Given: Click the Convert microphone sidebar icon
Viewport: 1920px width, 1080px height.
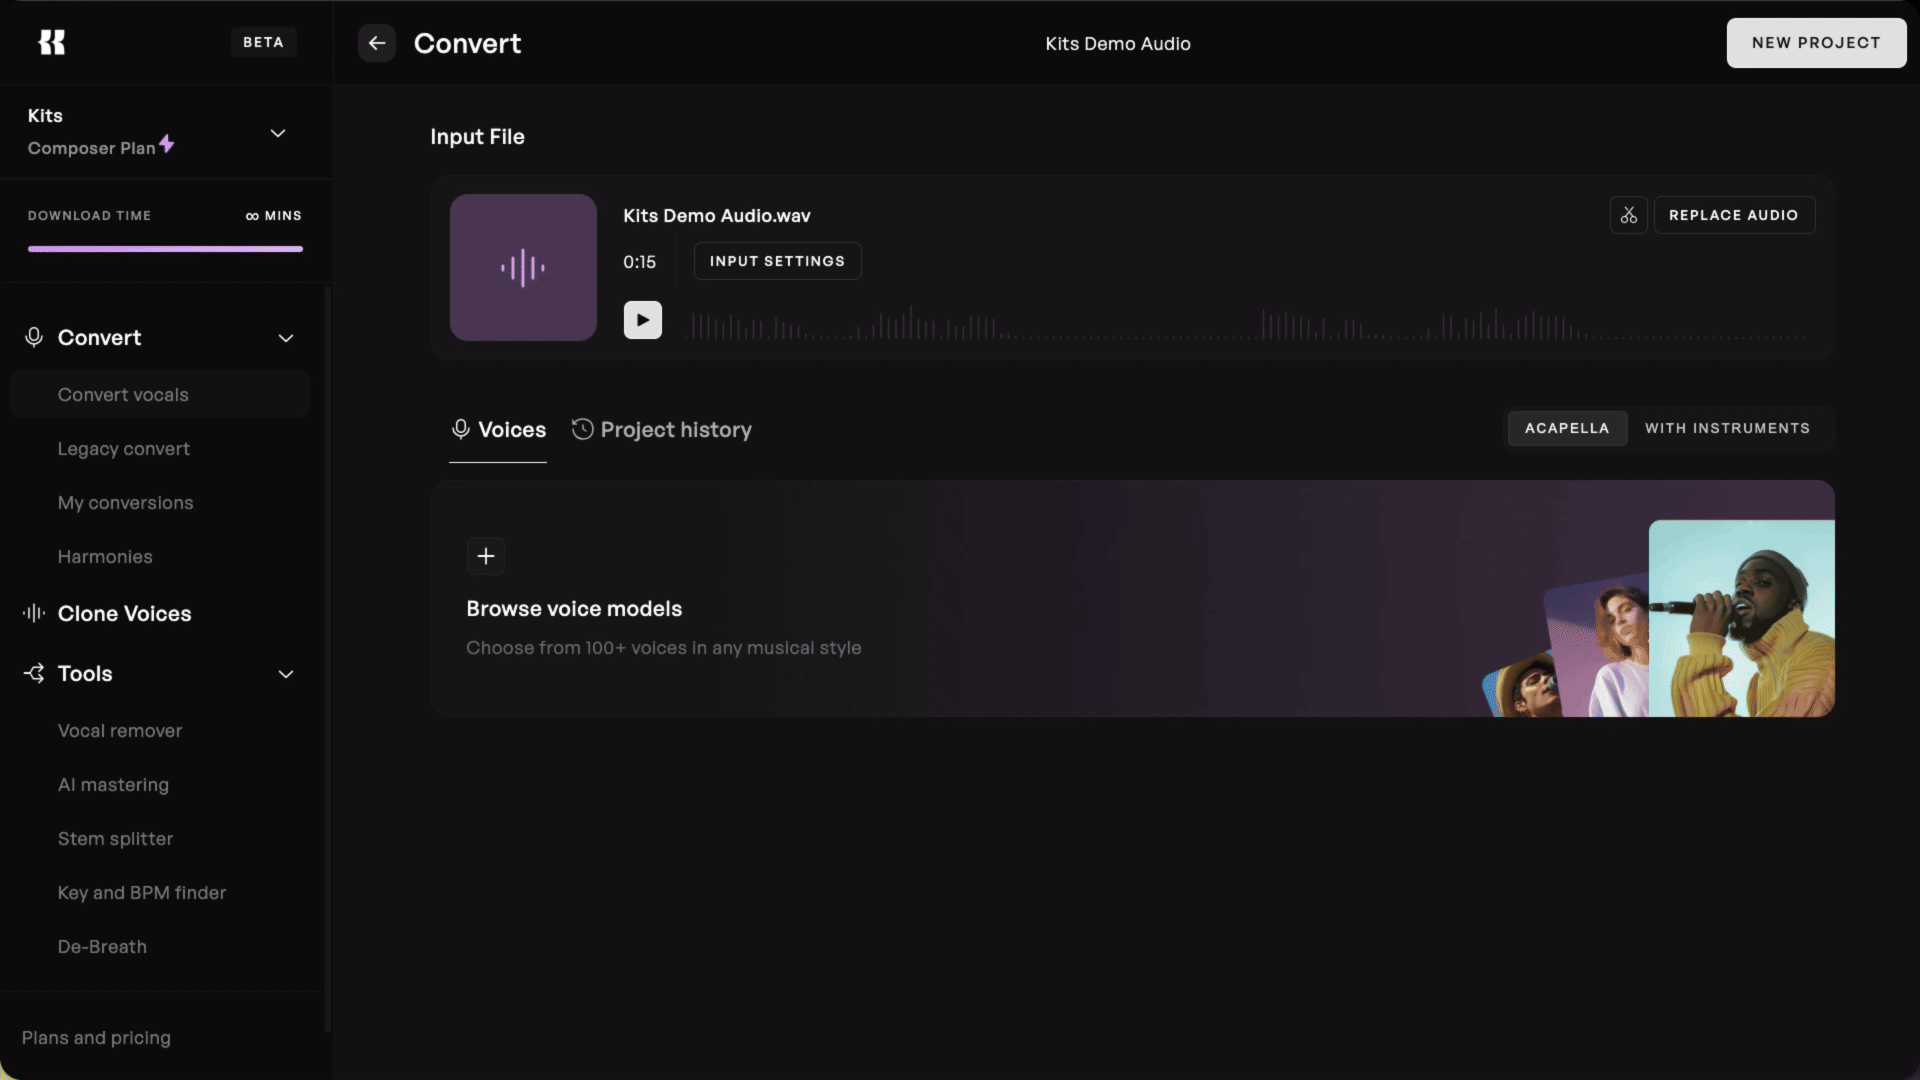Looking at the screenshot, I should (x=34, y=338).
